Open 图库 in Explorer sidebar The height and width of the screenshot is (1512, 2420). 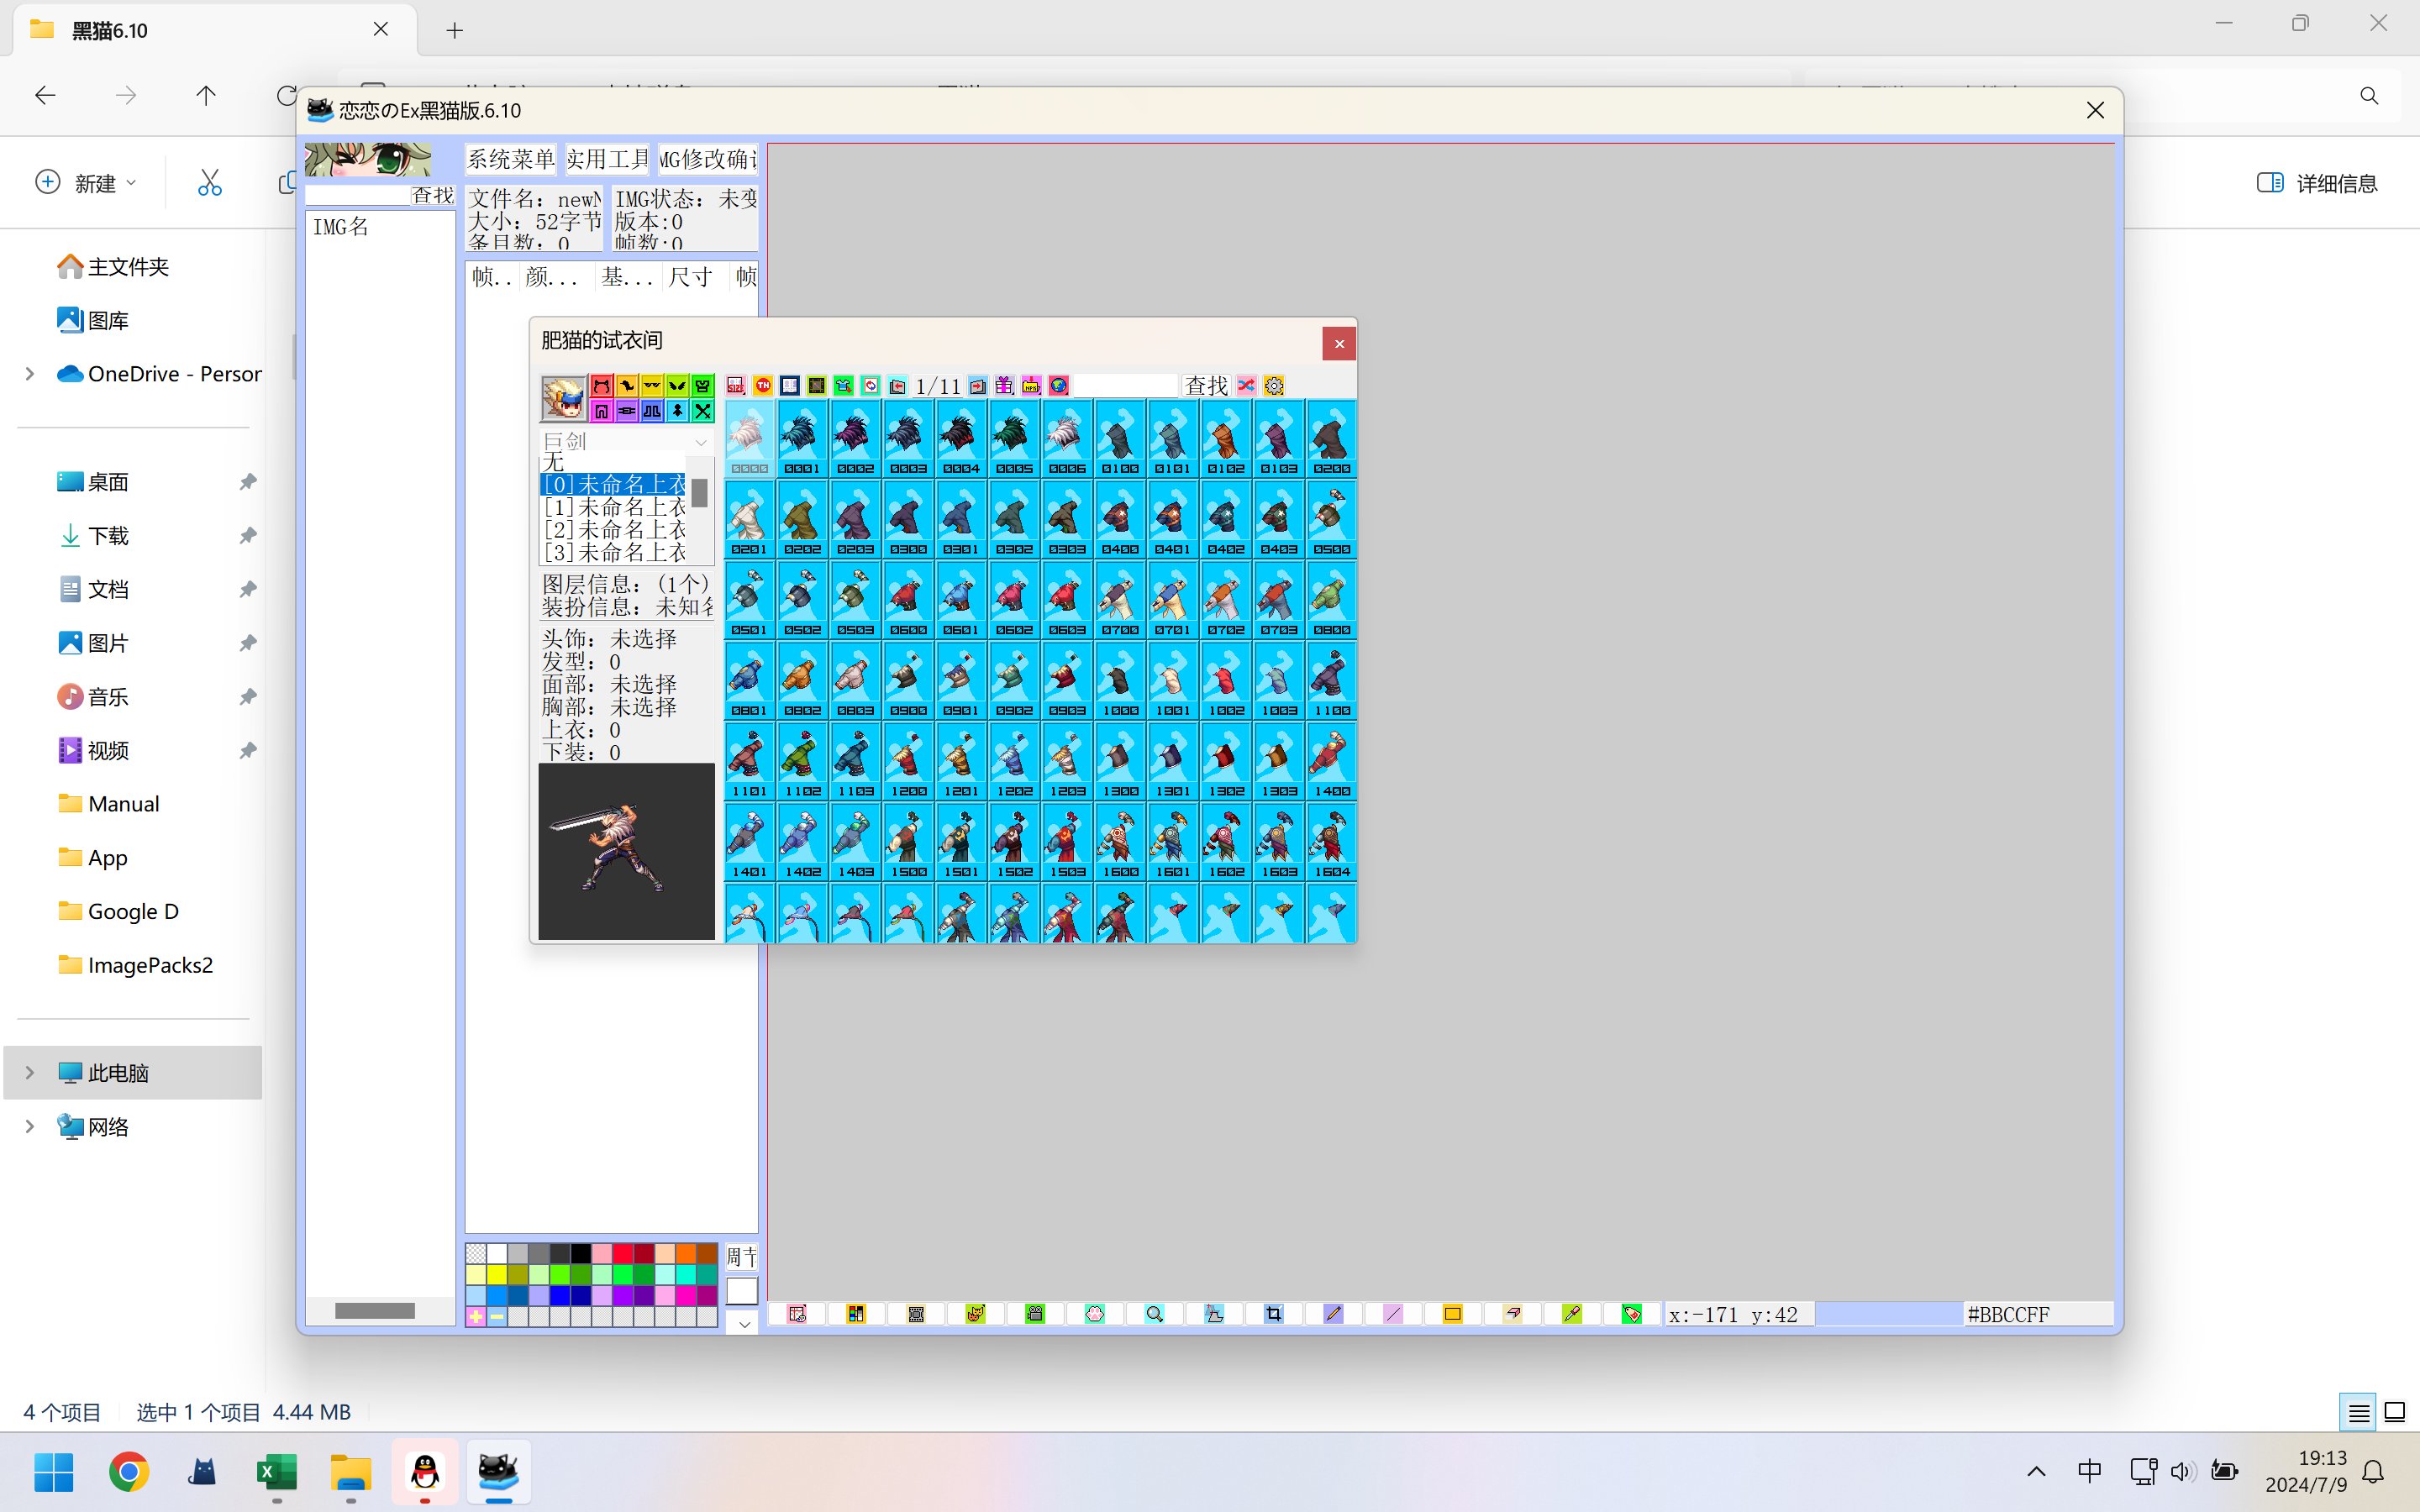click(93, 321)
